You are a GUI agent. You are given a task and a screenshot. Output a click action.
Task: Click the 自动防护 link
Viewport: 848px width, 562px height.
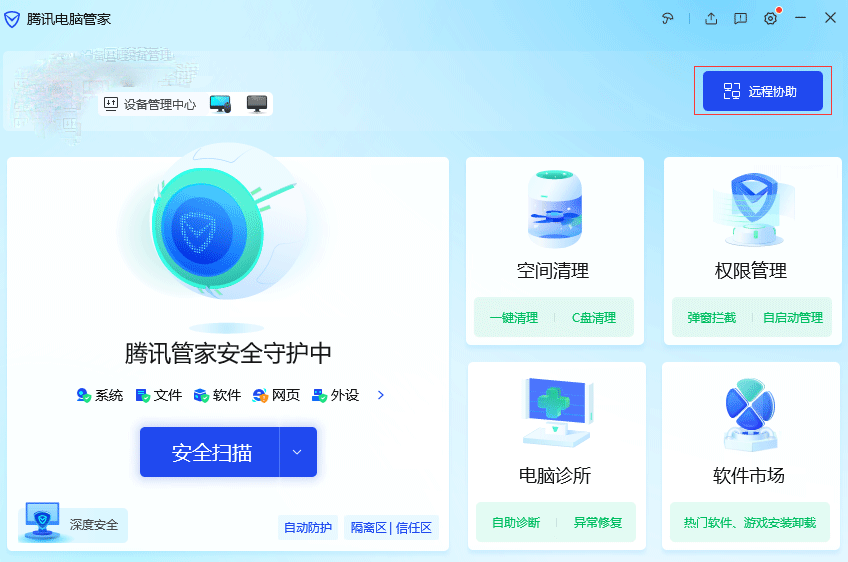click(x=308, y=527)
